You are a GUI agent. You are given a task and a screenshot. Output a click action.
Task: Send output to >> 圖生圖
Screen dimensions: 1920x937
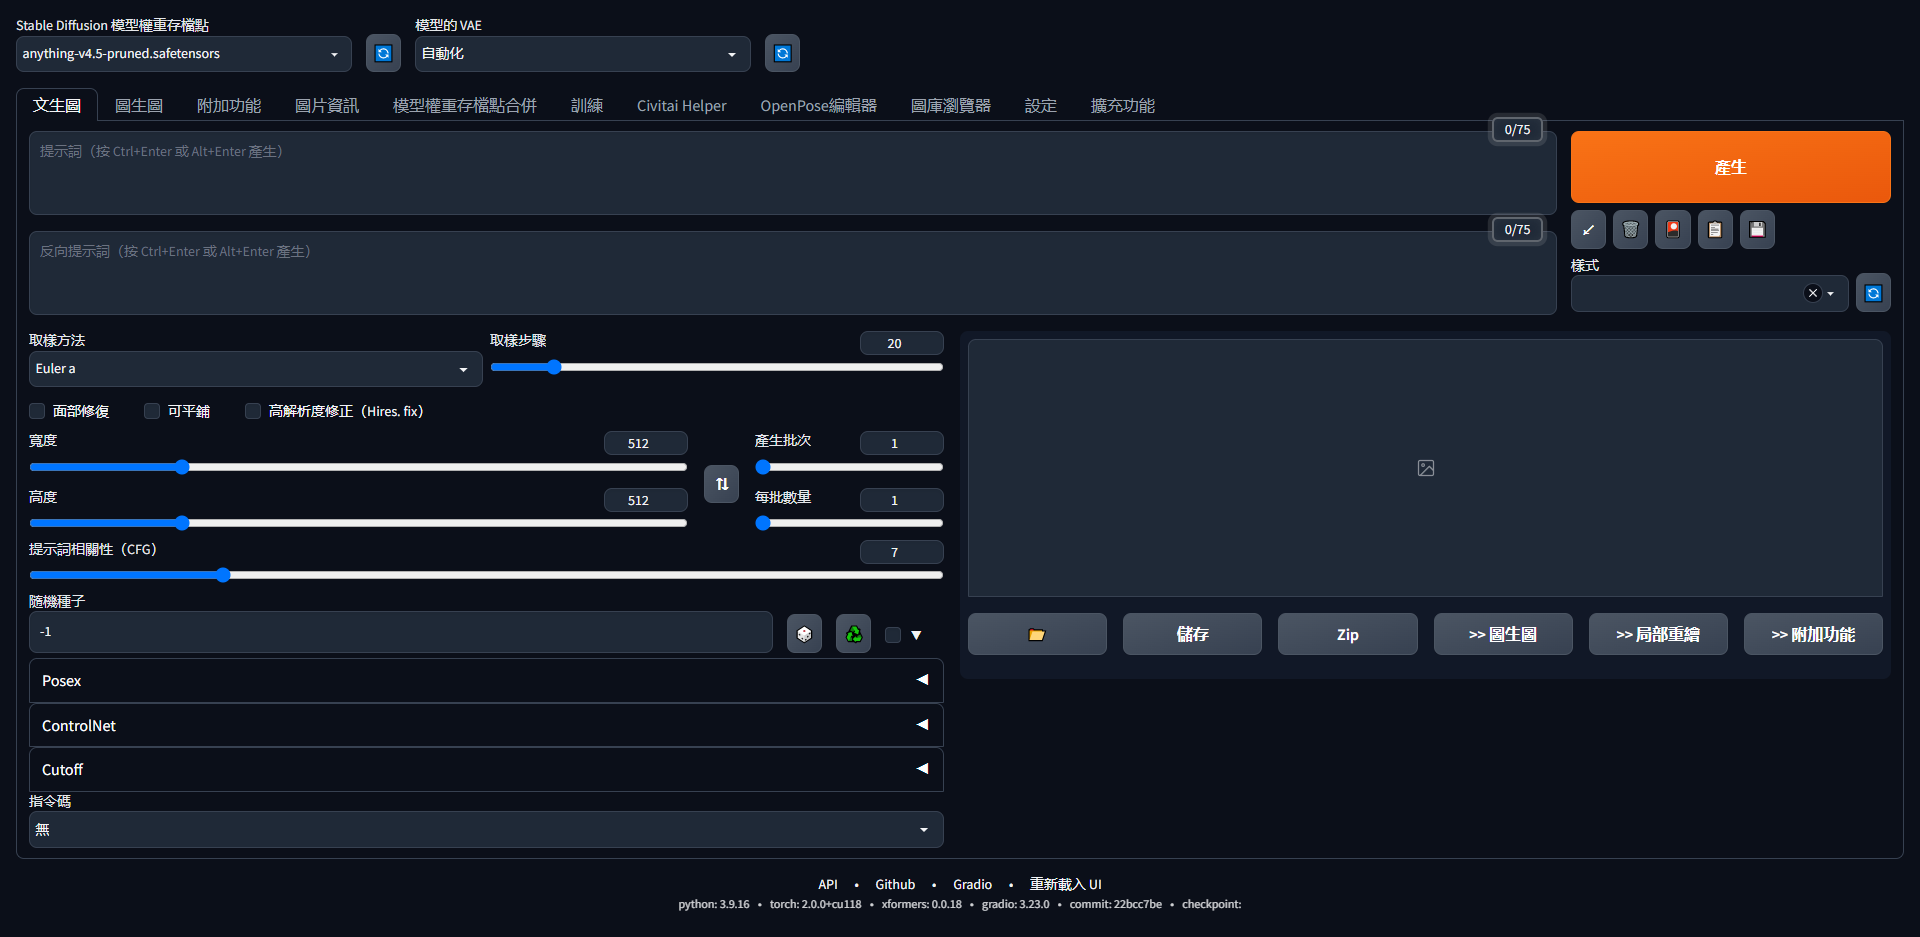tap(1503, 634)
